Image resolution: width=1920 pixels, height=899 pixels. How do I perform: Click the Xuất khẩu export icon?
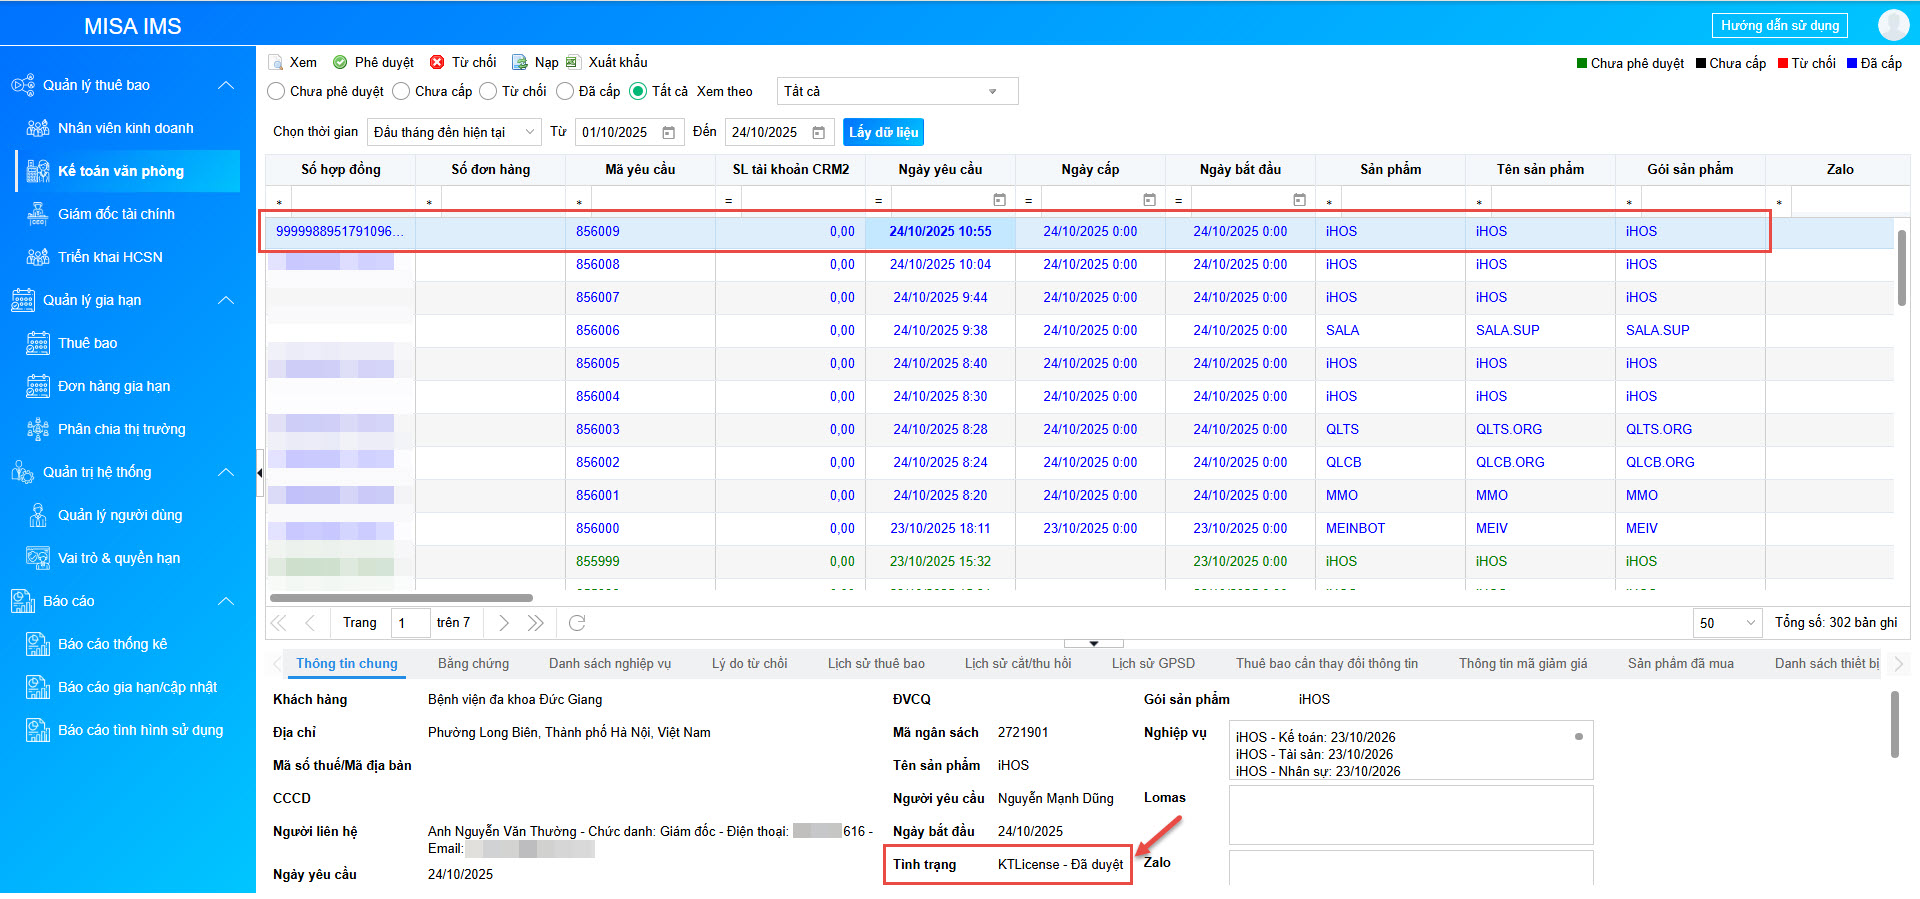[573, 62]
